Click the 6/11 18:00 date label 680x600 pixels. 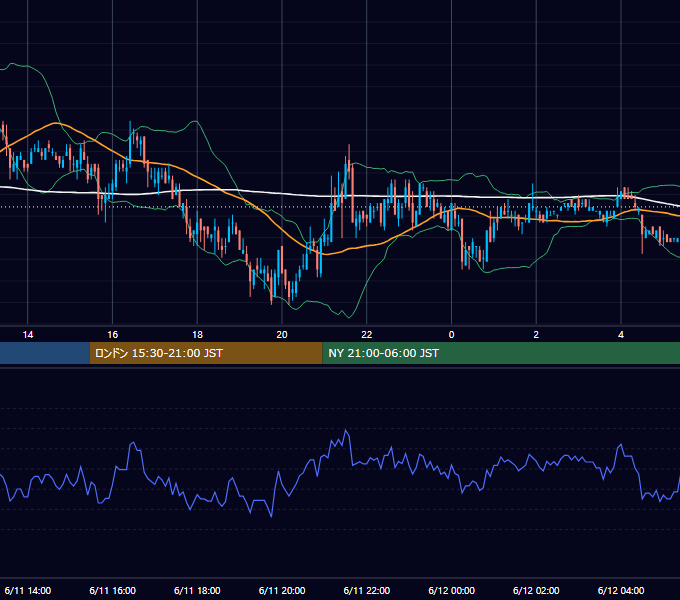click(197, 590)
